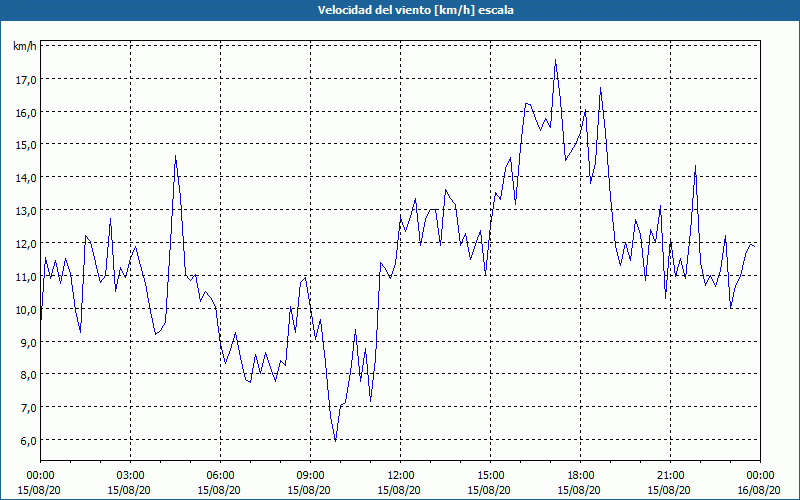Viewport: 800px width, 500px height.
Task: Click the 14,0 y-axis value
Action: point(27,178)
